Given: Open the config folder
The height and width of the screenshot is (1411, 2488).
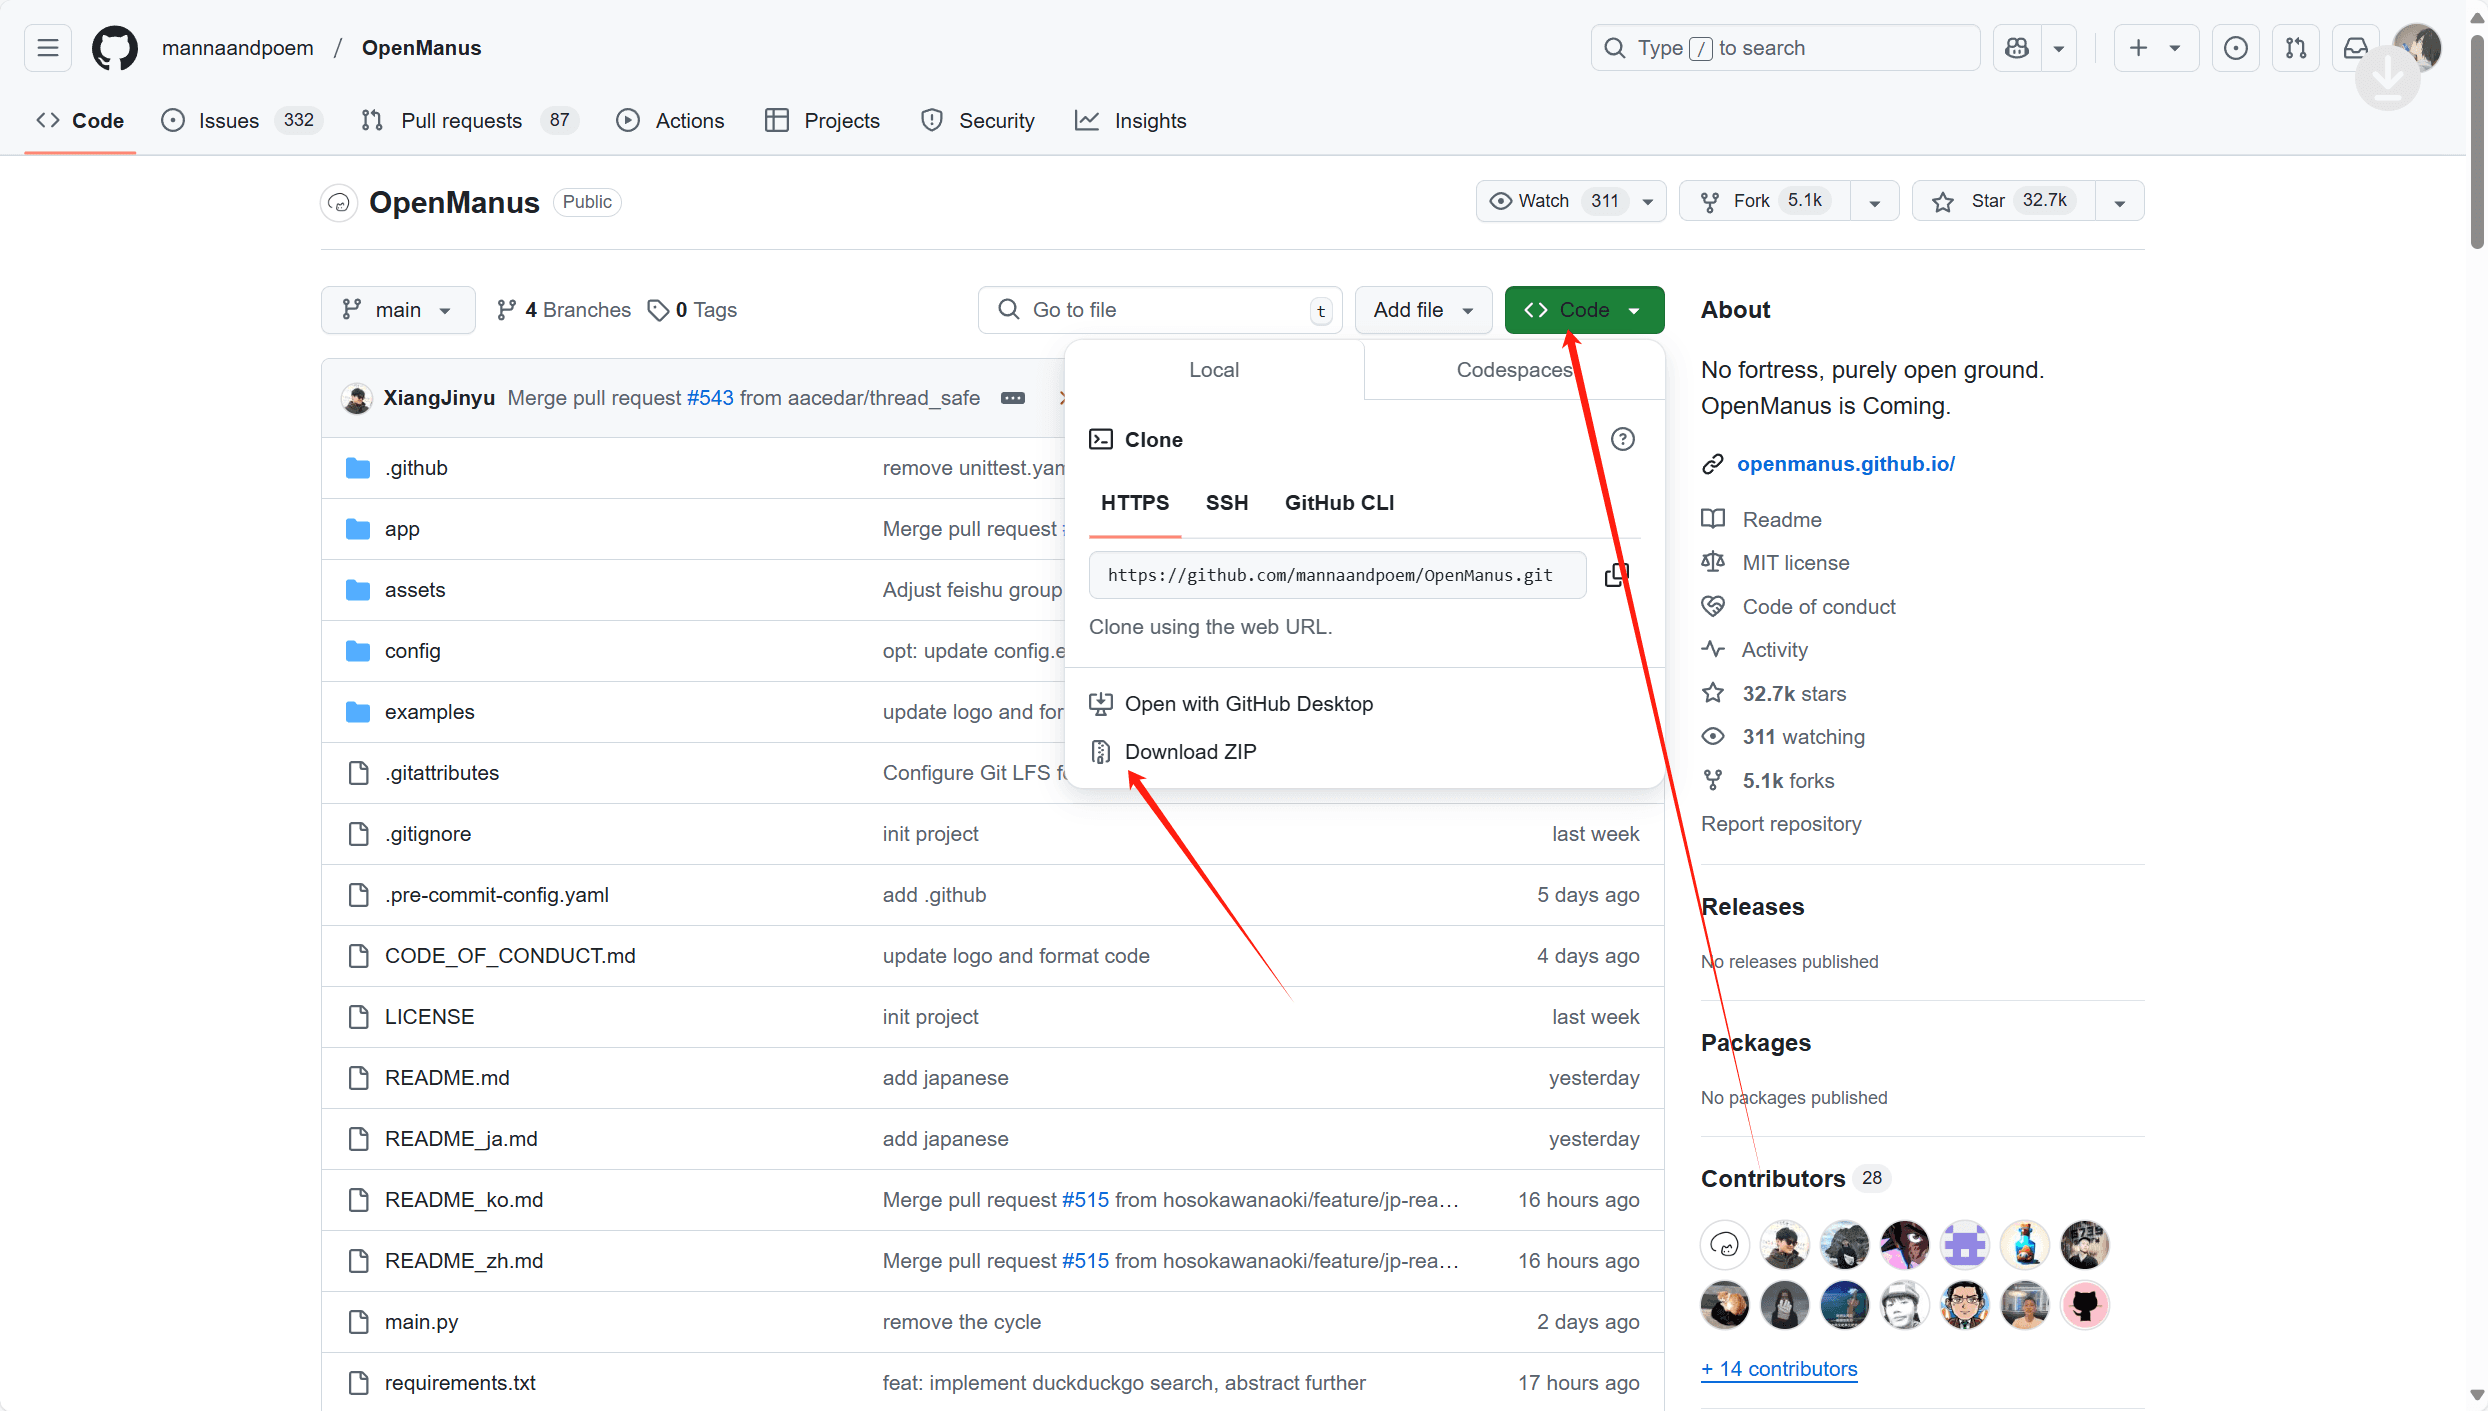Looking at the screenshot, I should click(412, 651).
